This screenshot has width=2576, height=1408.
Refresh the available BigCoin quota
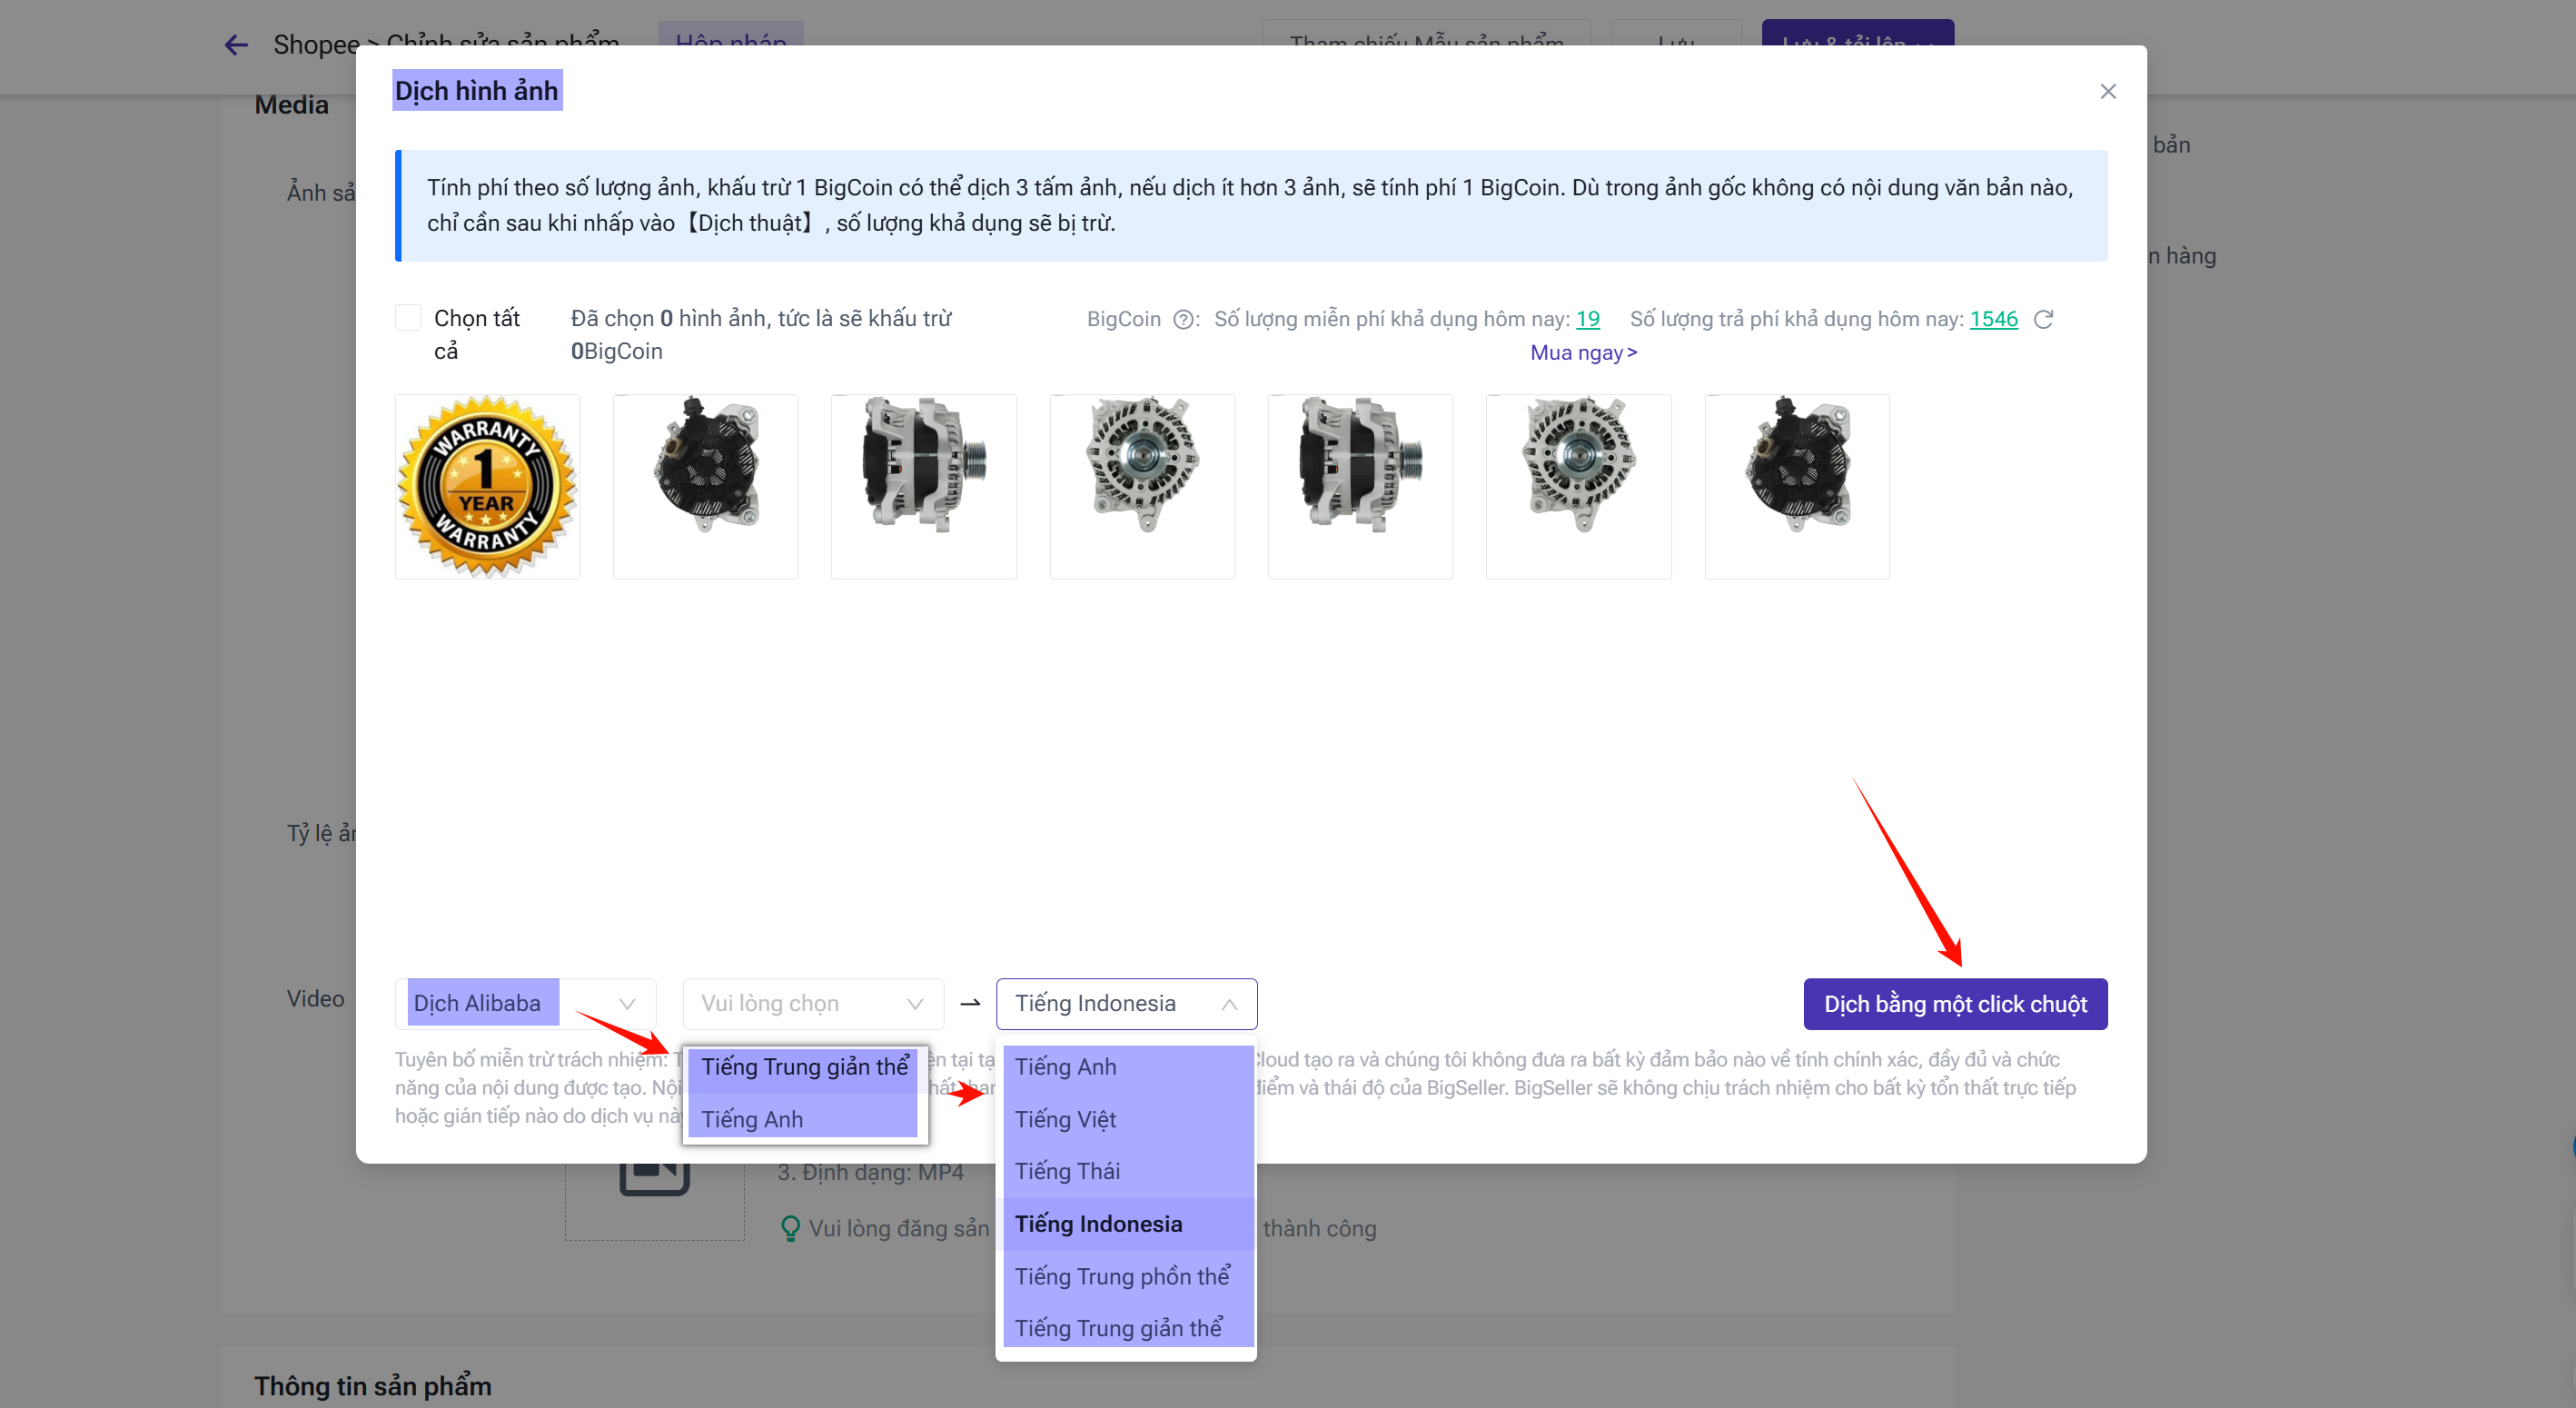point(2043,320)
